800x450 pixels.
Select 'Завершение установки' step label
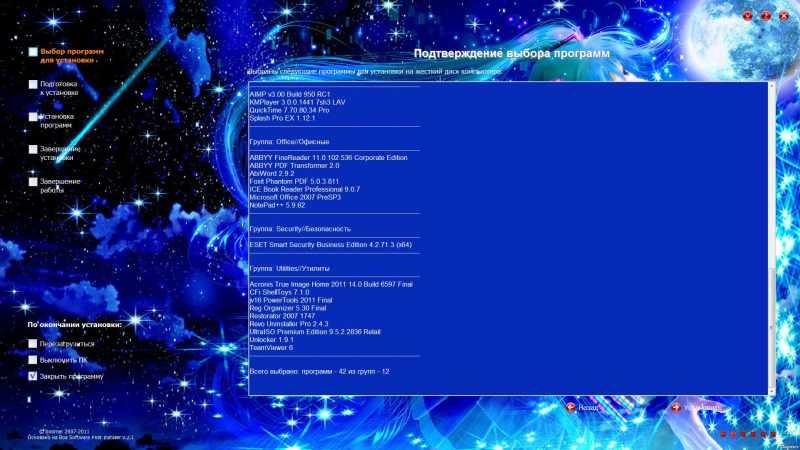pos(60,154)
